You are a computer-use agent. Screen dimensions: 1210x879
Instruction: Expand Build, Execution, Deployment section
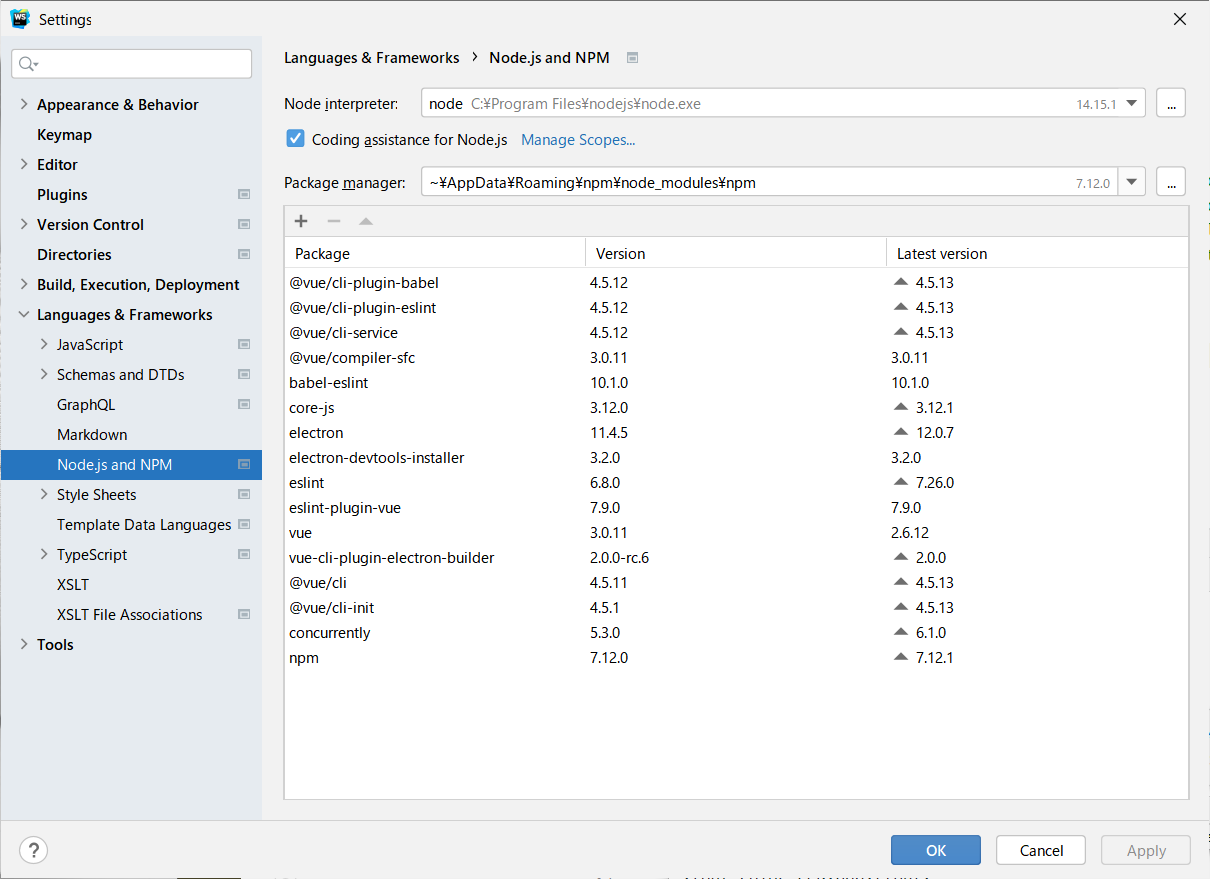click(24, 285)
